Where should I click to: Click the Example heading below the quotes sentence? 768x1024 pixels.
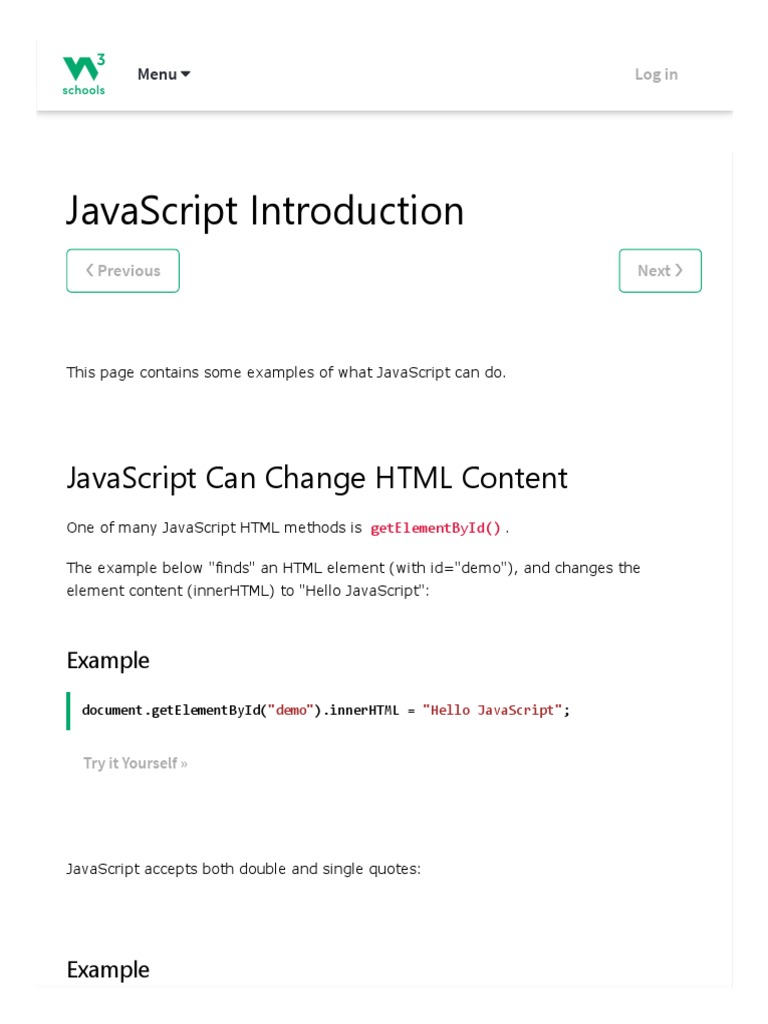click(x=108, y=970)
